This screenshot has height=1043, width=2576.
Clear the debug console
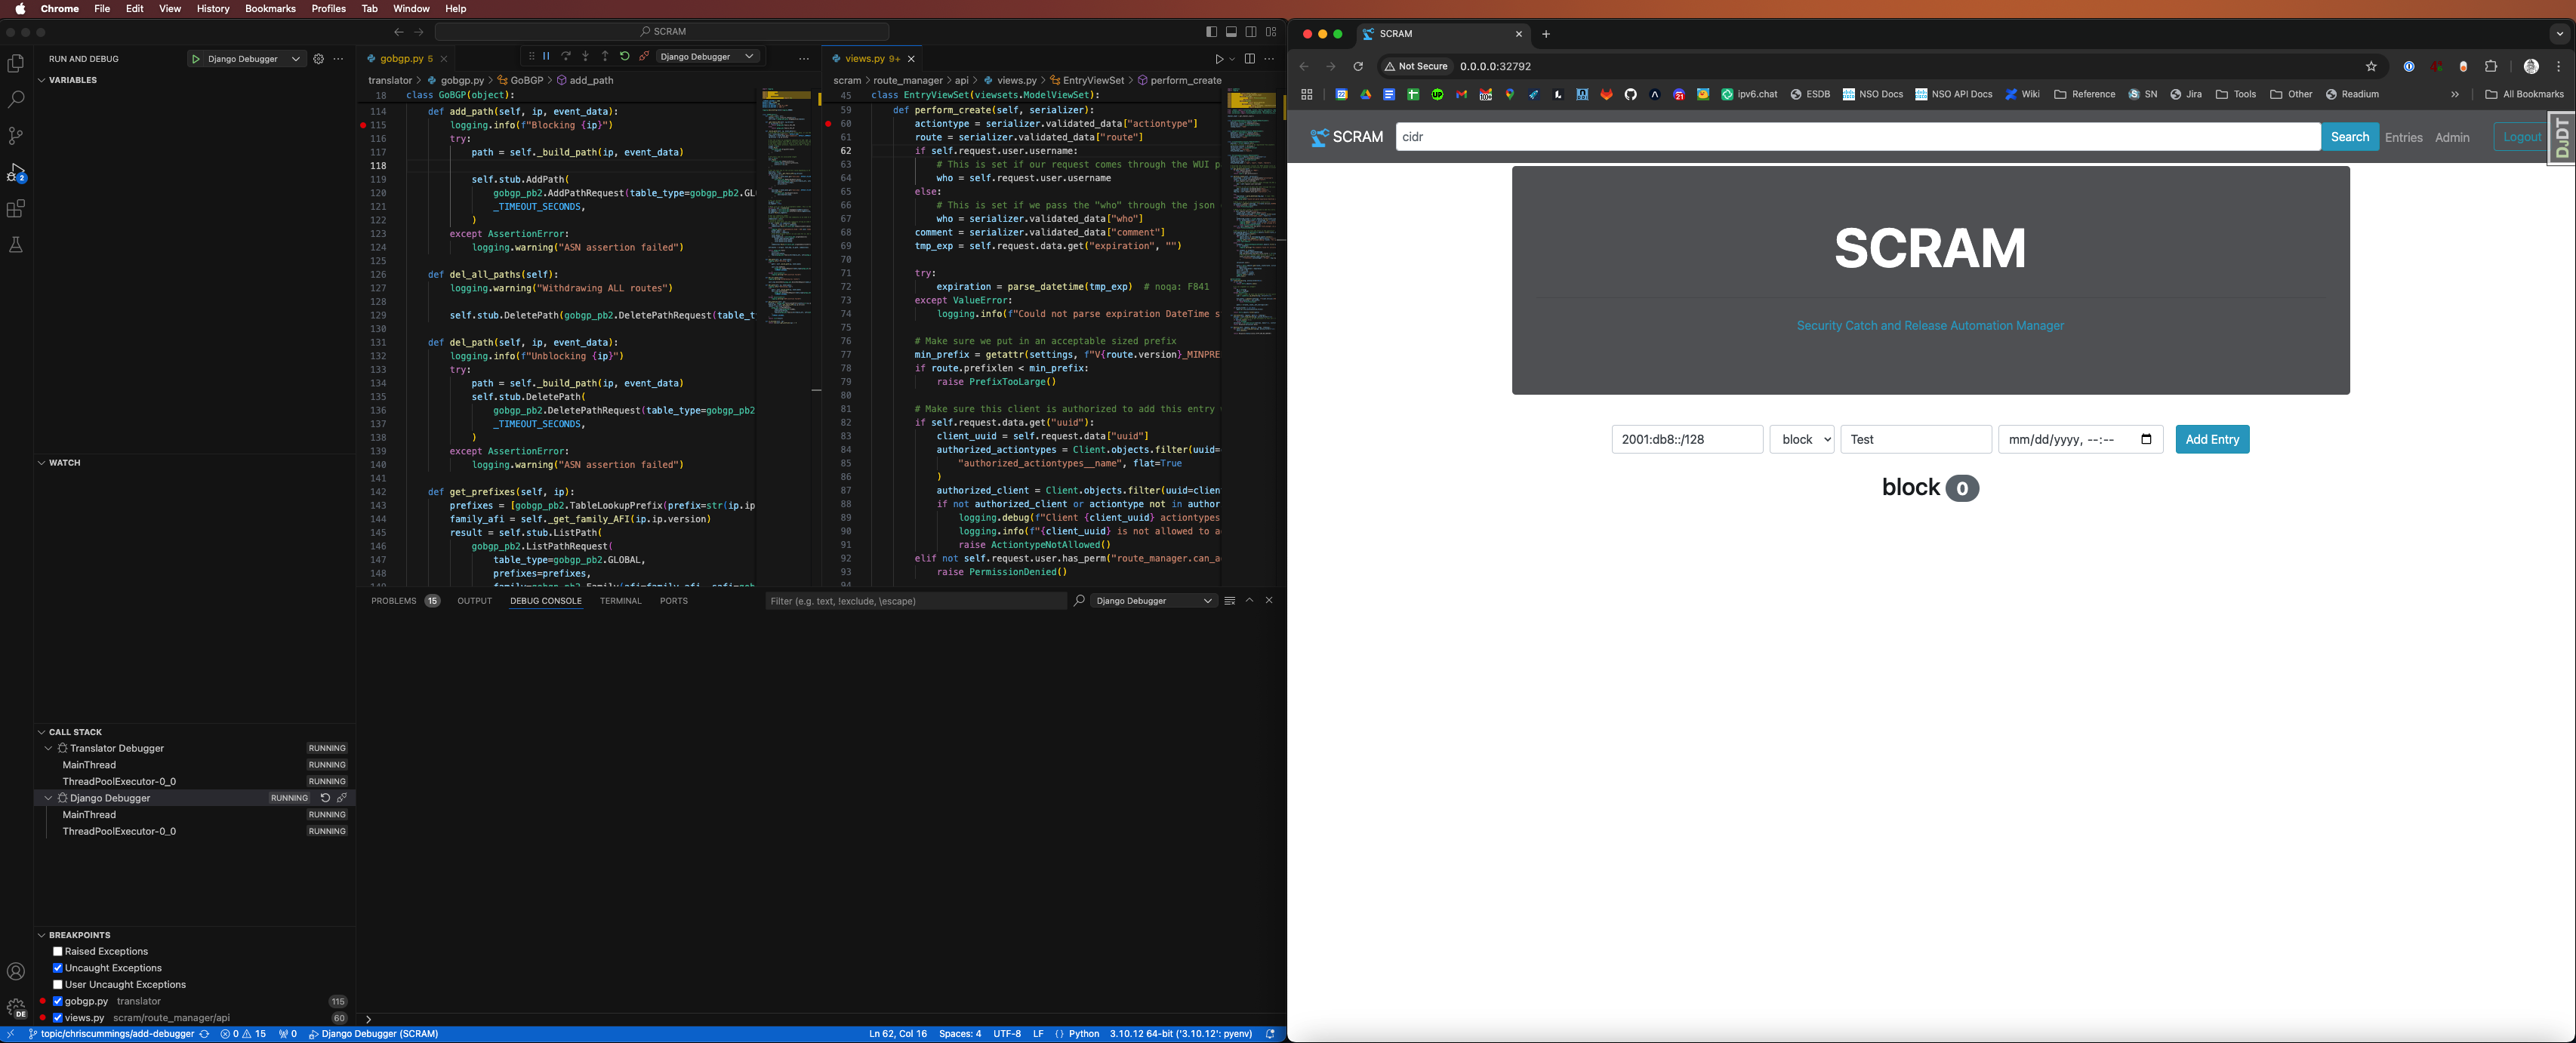point(1230,601)
